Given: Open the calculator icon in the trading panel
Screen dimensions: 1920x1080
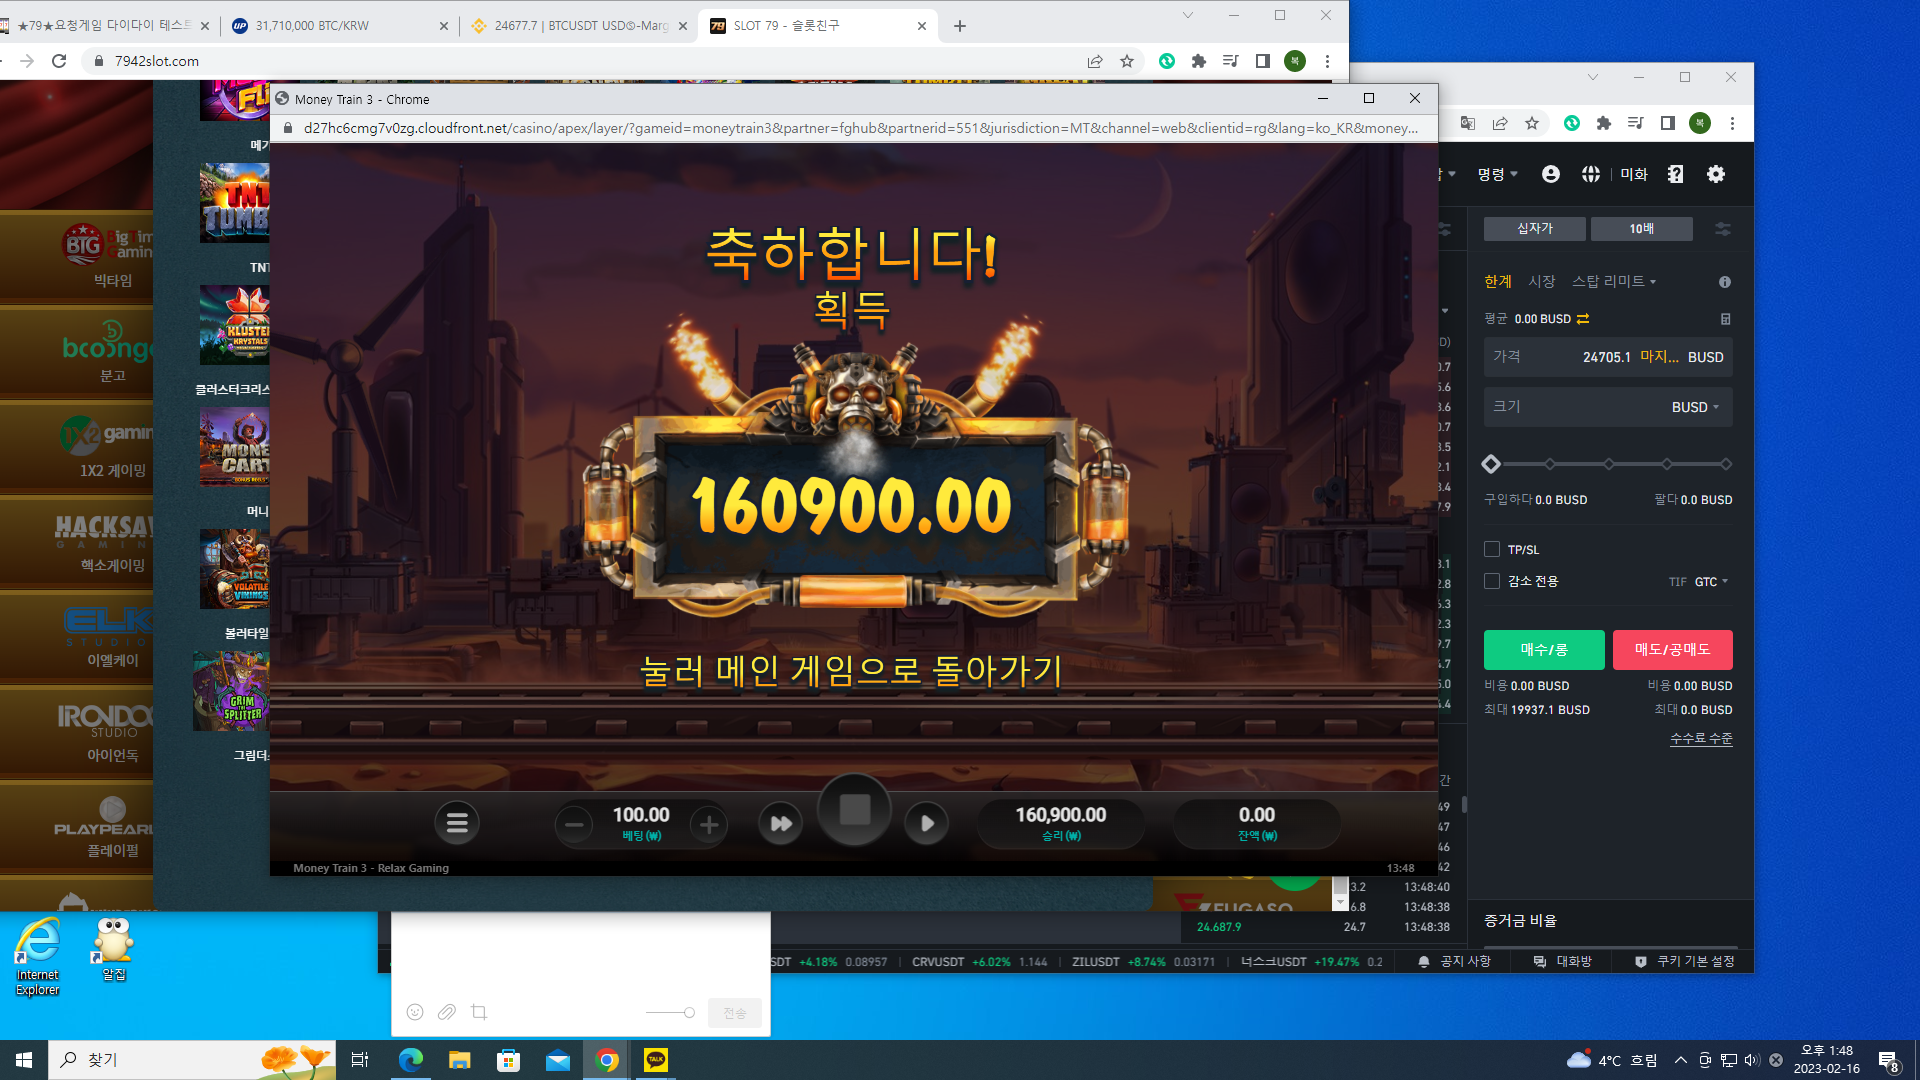Looking at the screenshot, I should (1725, 319).
